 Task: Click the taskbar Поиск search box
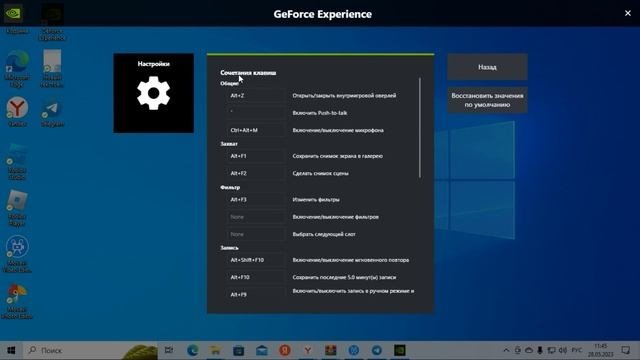(x=91, y=350)
